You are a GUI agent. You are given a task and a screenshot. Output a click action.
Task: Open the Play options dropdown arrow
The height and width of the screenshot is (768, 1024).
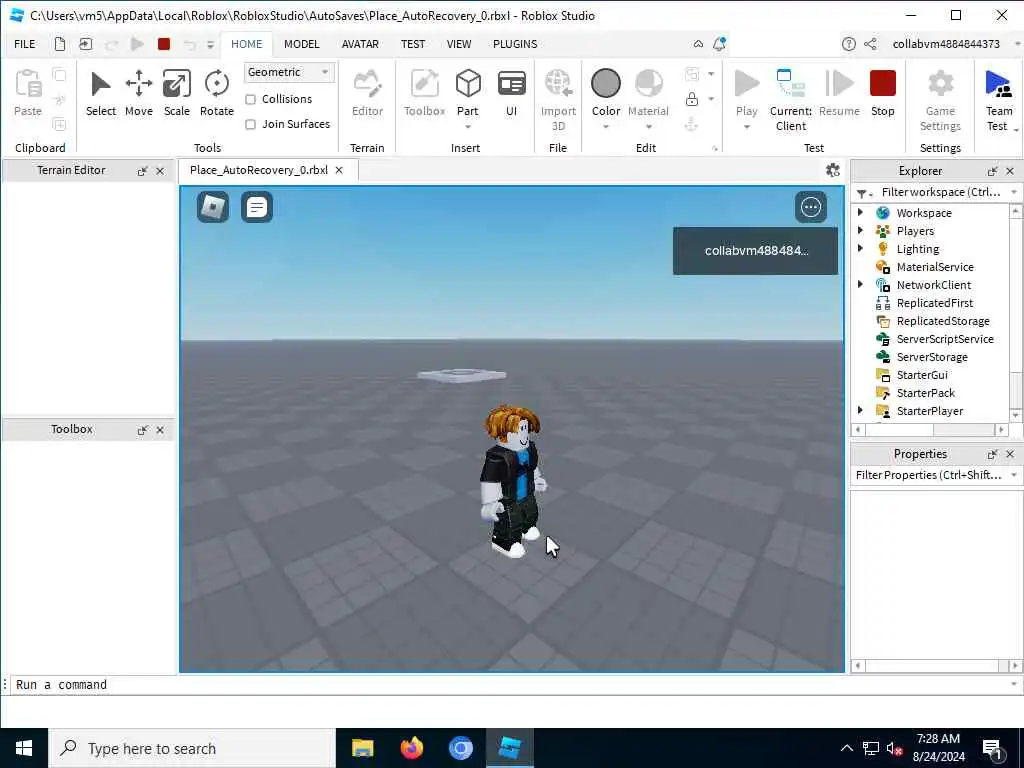pyautogui.click(x=746, y=127)
